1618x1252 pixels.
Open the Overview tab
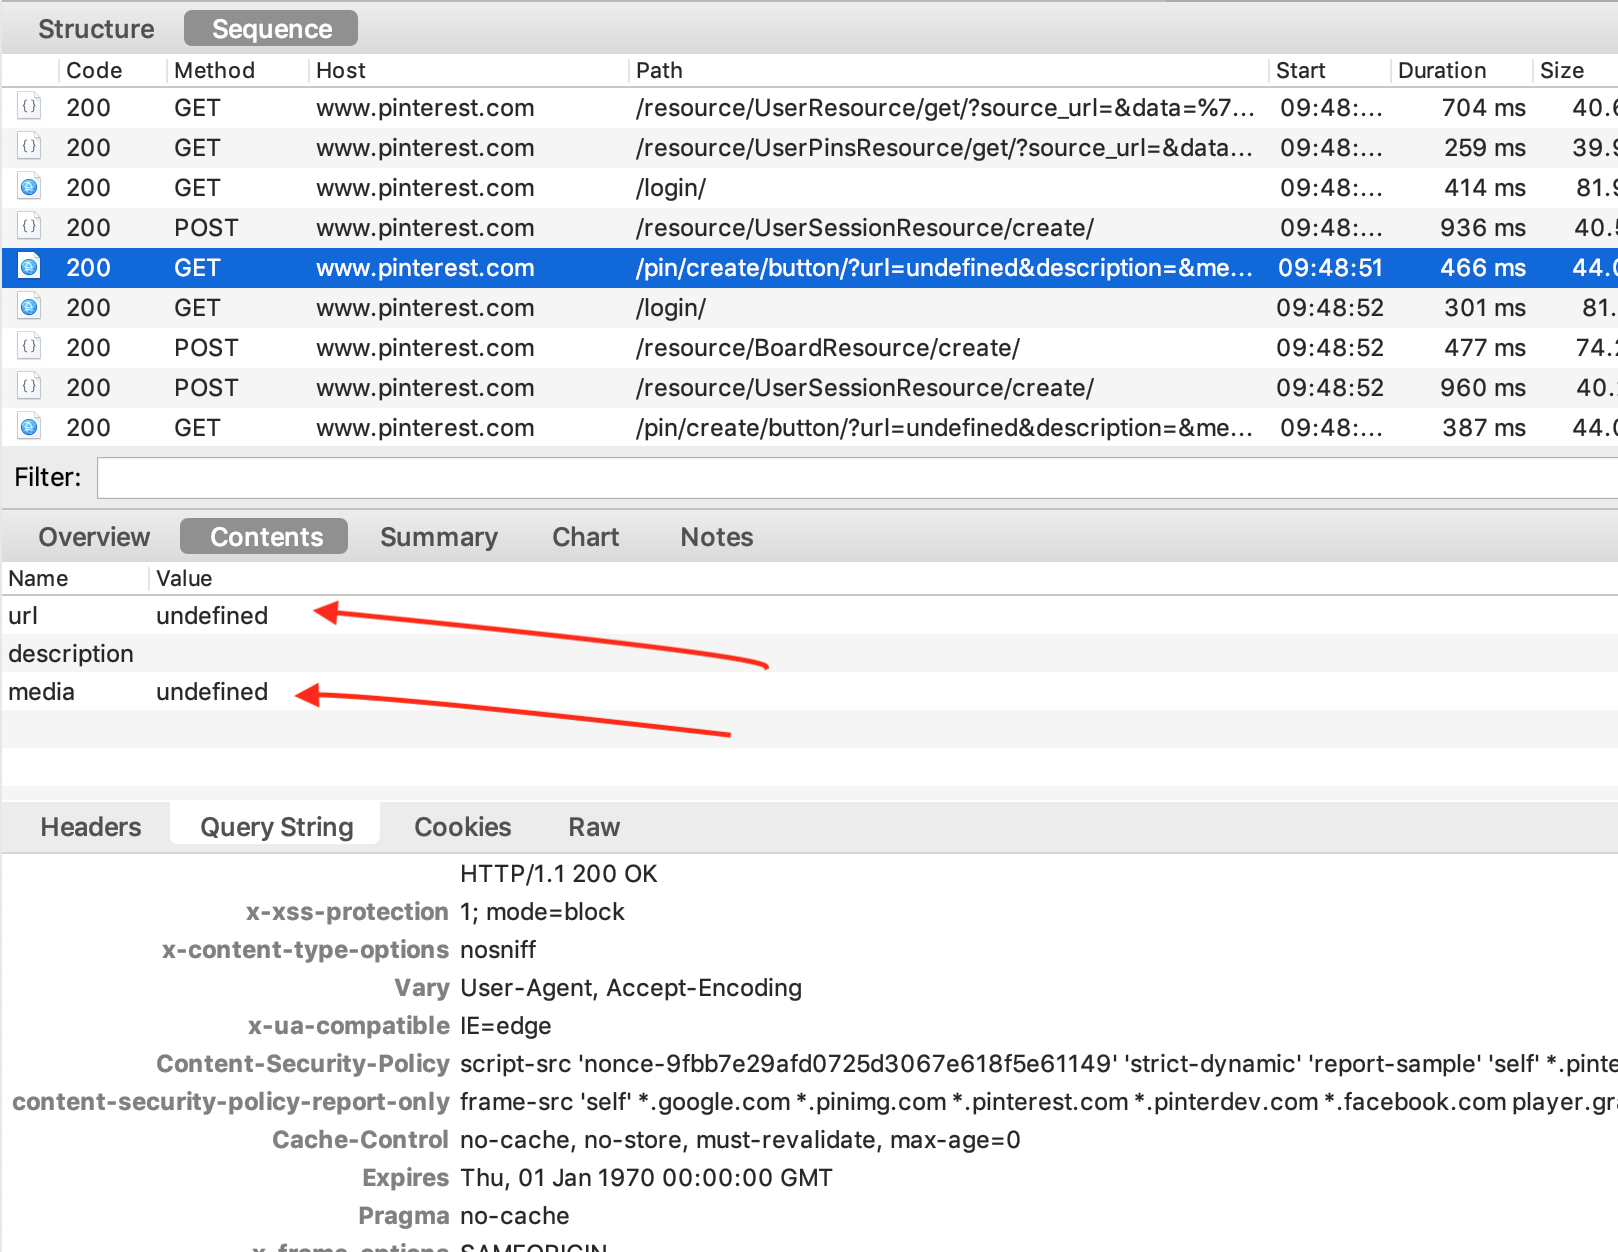pos(94,537)
